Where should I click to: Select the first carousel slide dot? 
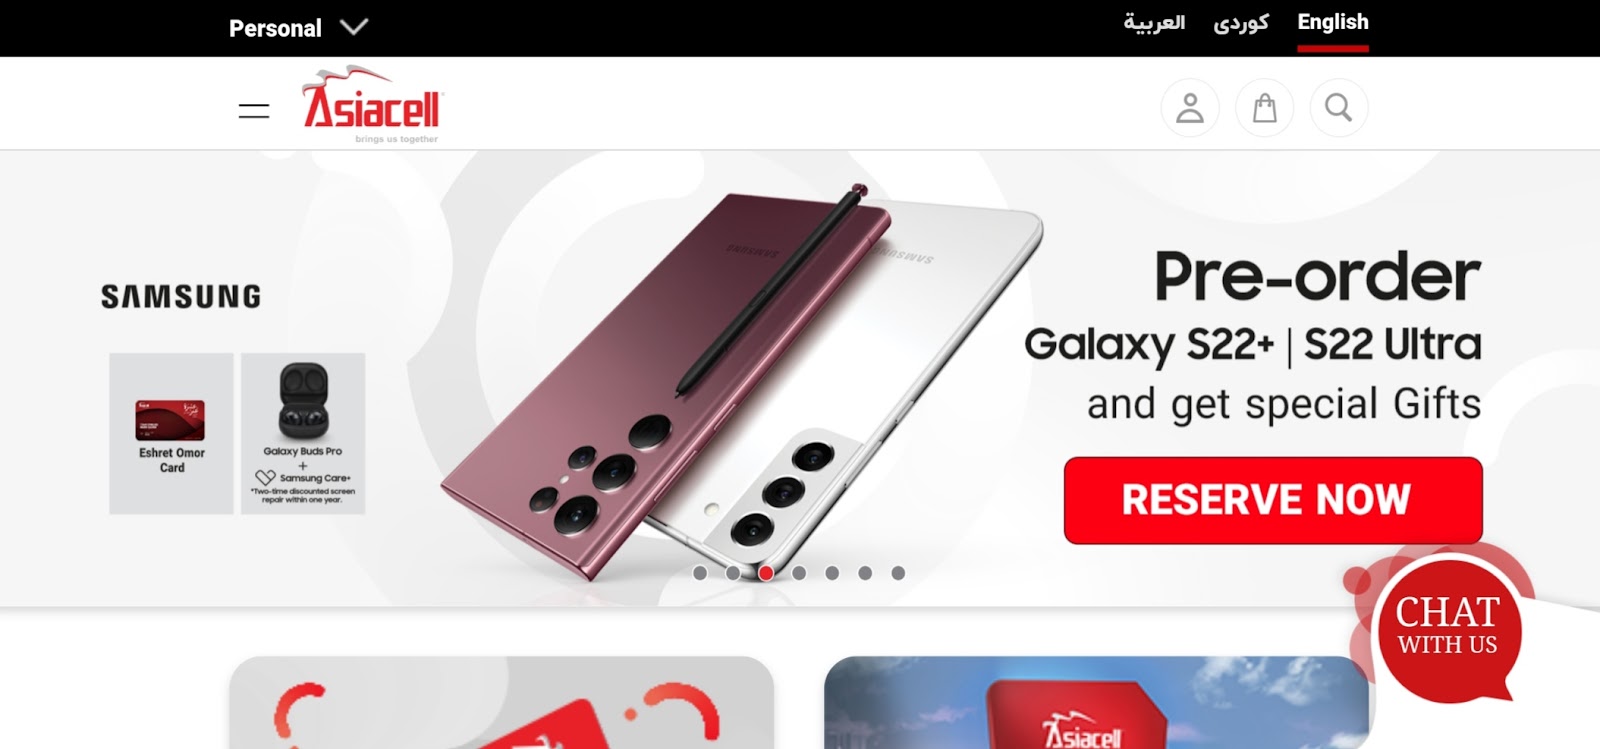[700, 573]
